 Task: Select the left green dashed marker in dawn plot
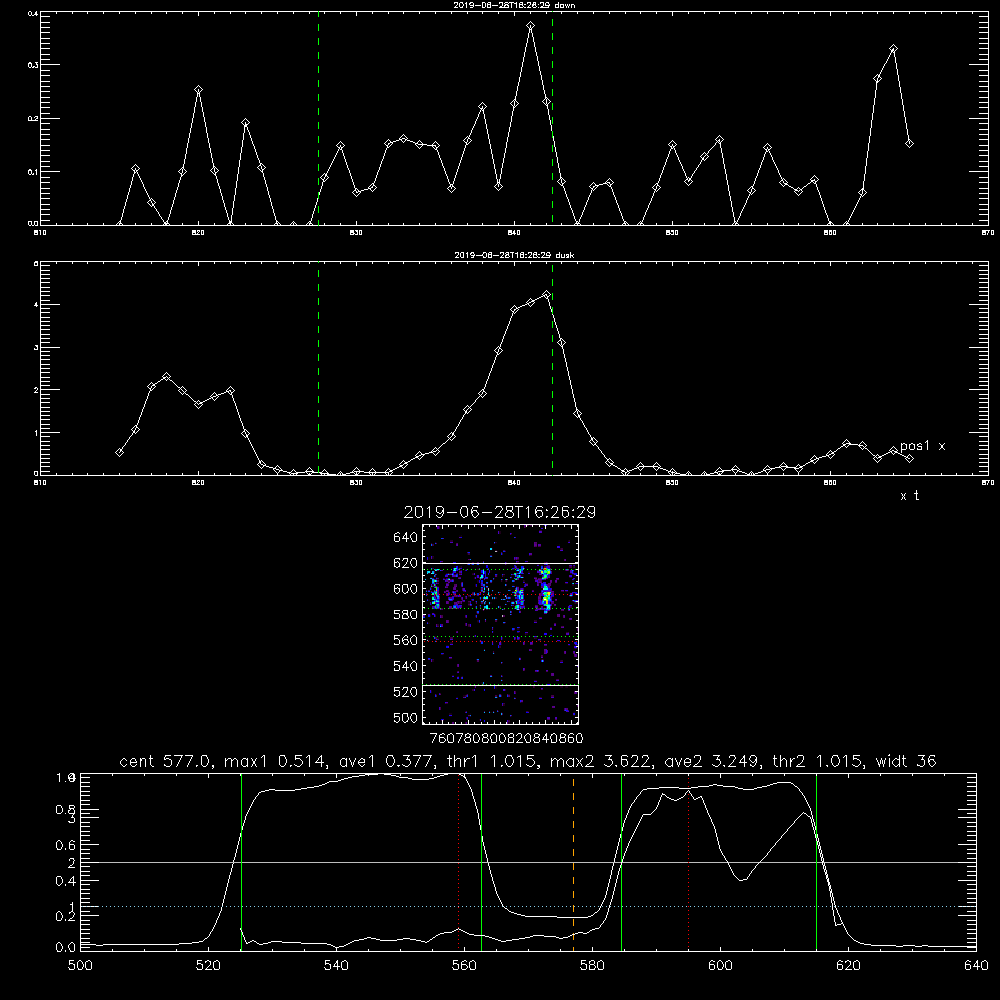point(318,118)
